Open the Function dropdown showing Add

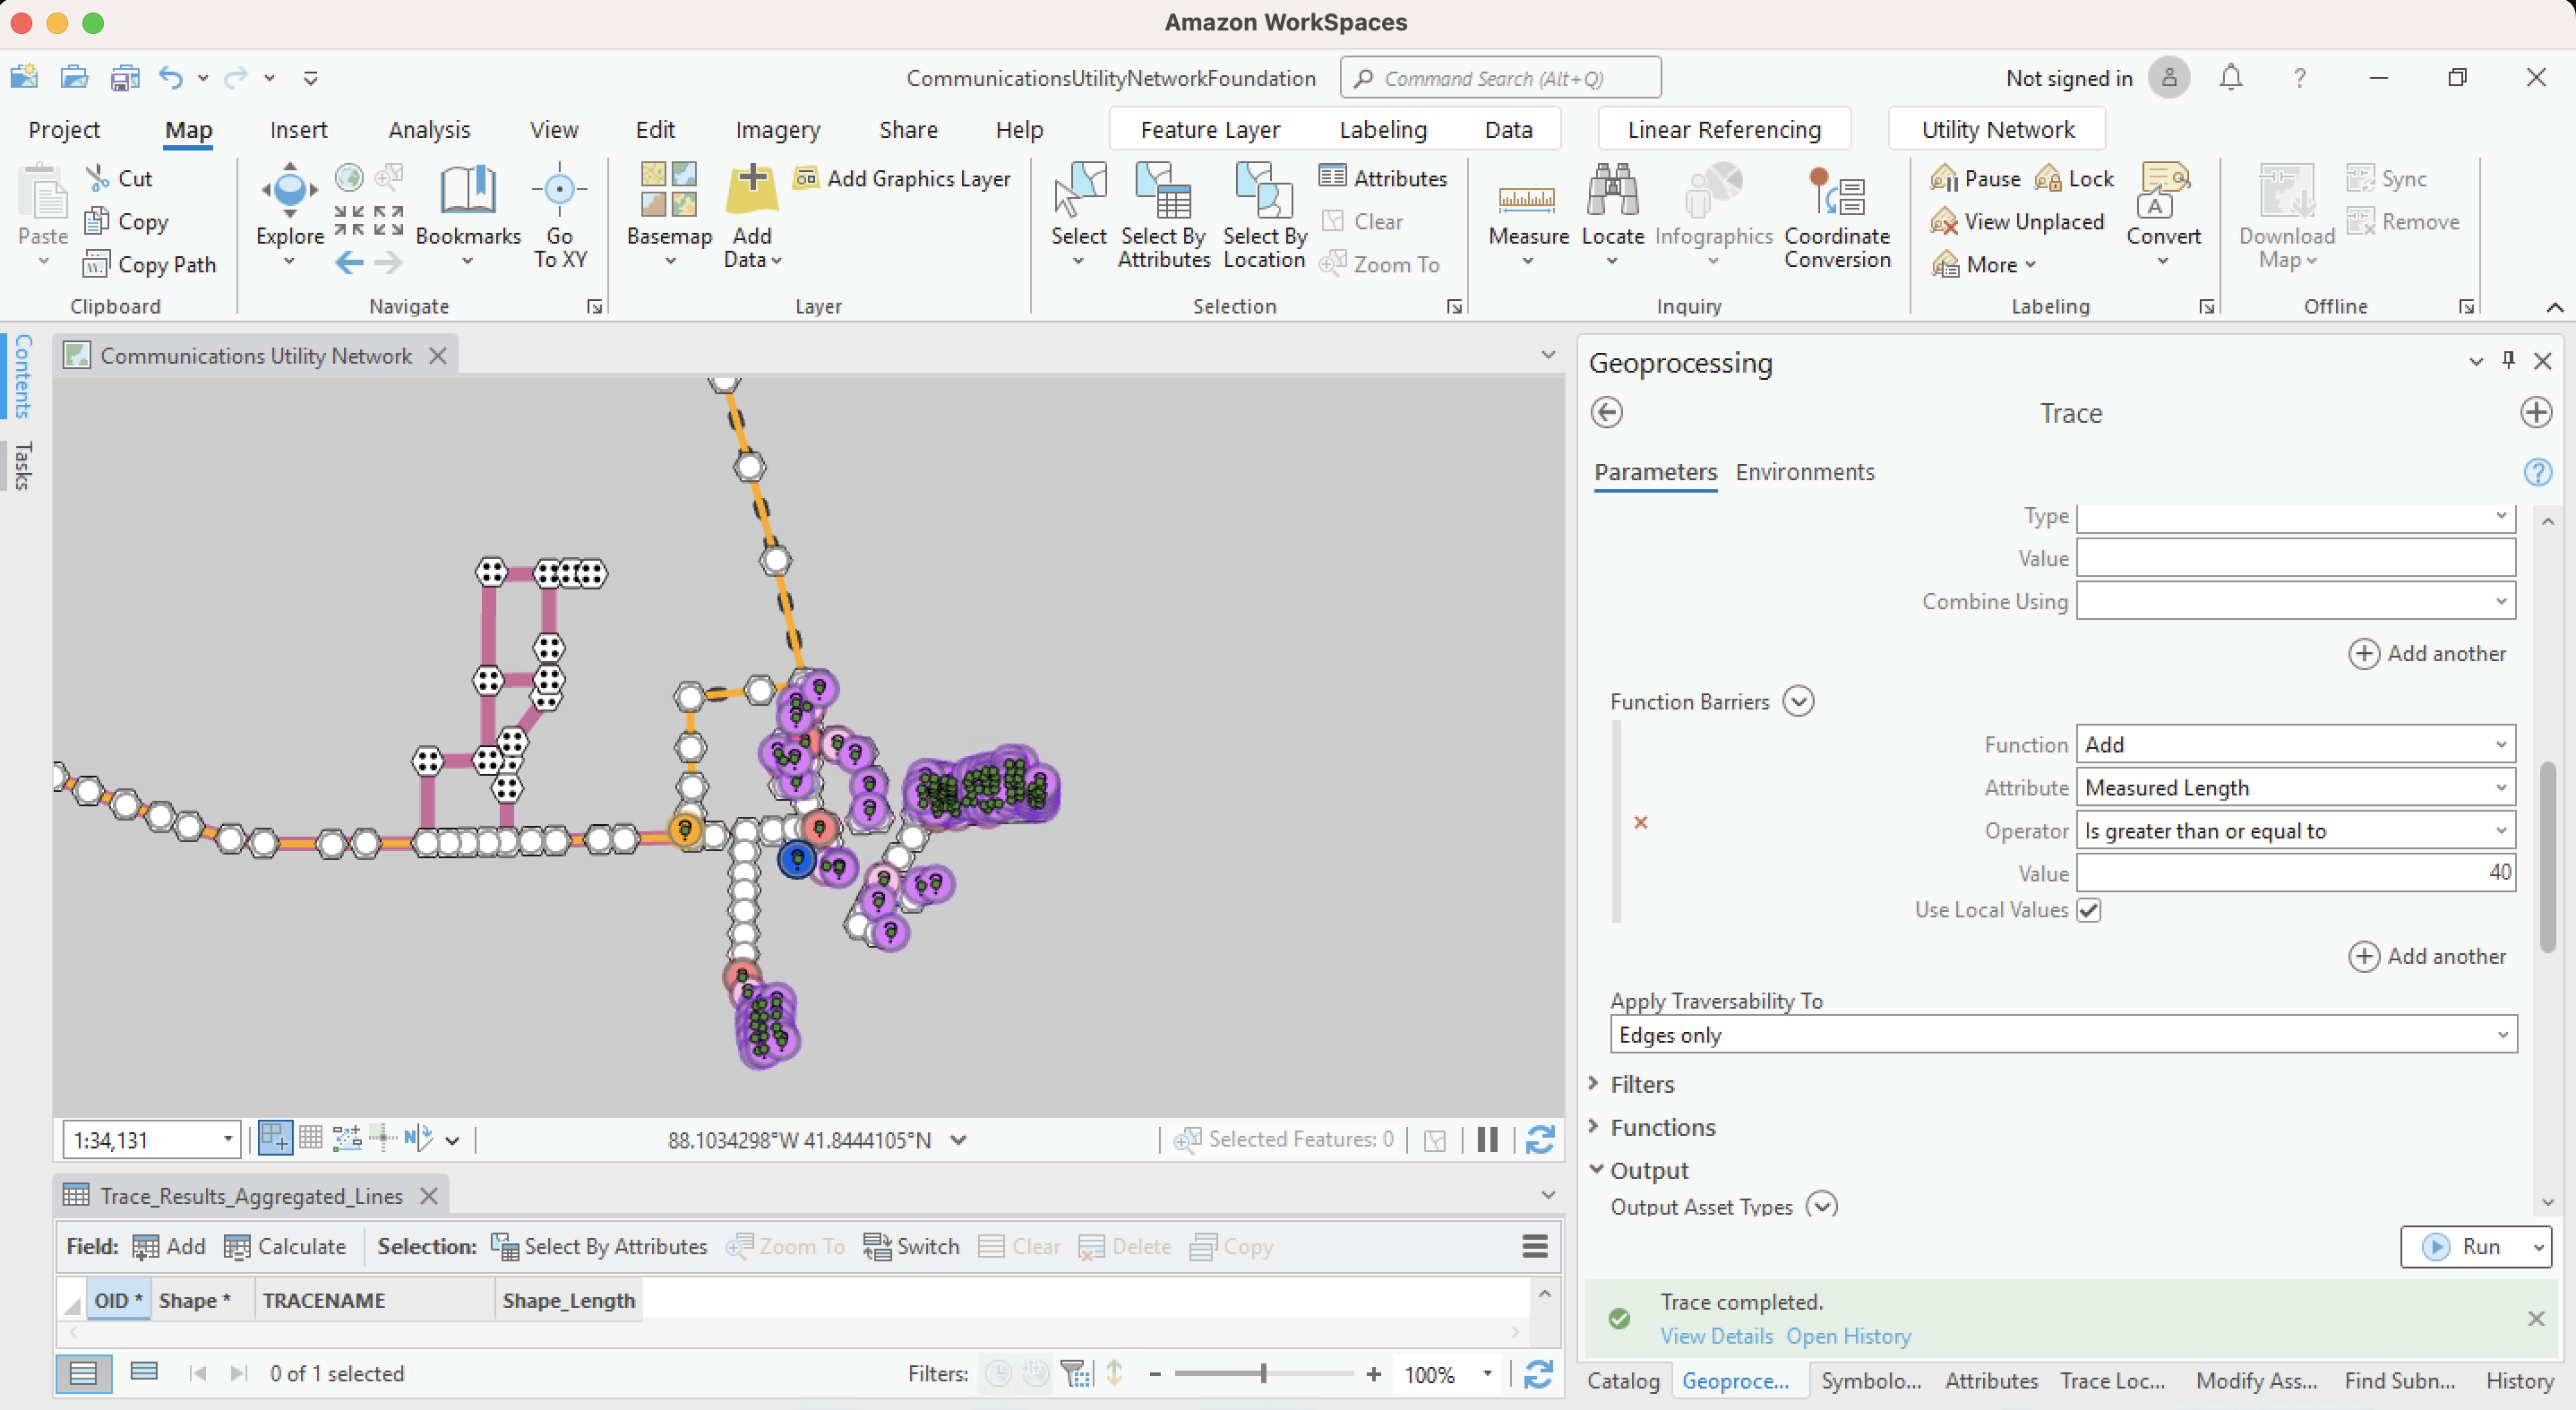tap(2295, 744)
